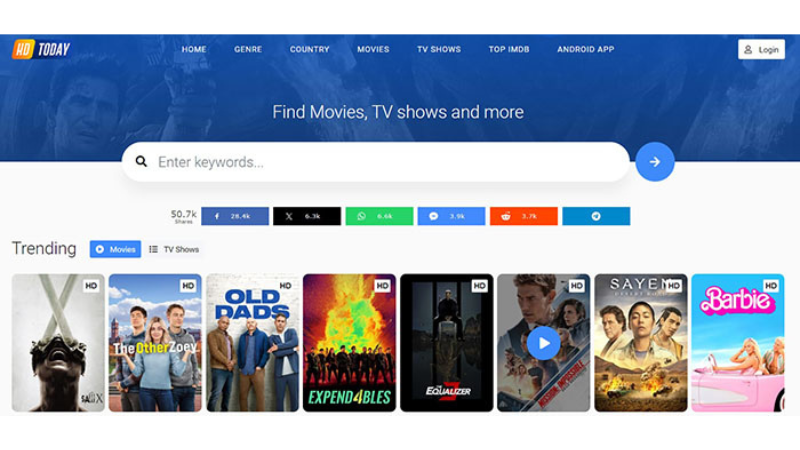
Task: Click the HD badge on Equalizer 3 poster
Action: pos(479,286)
